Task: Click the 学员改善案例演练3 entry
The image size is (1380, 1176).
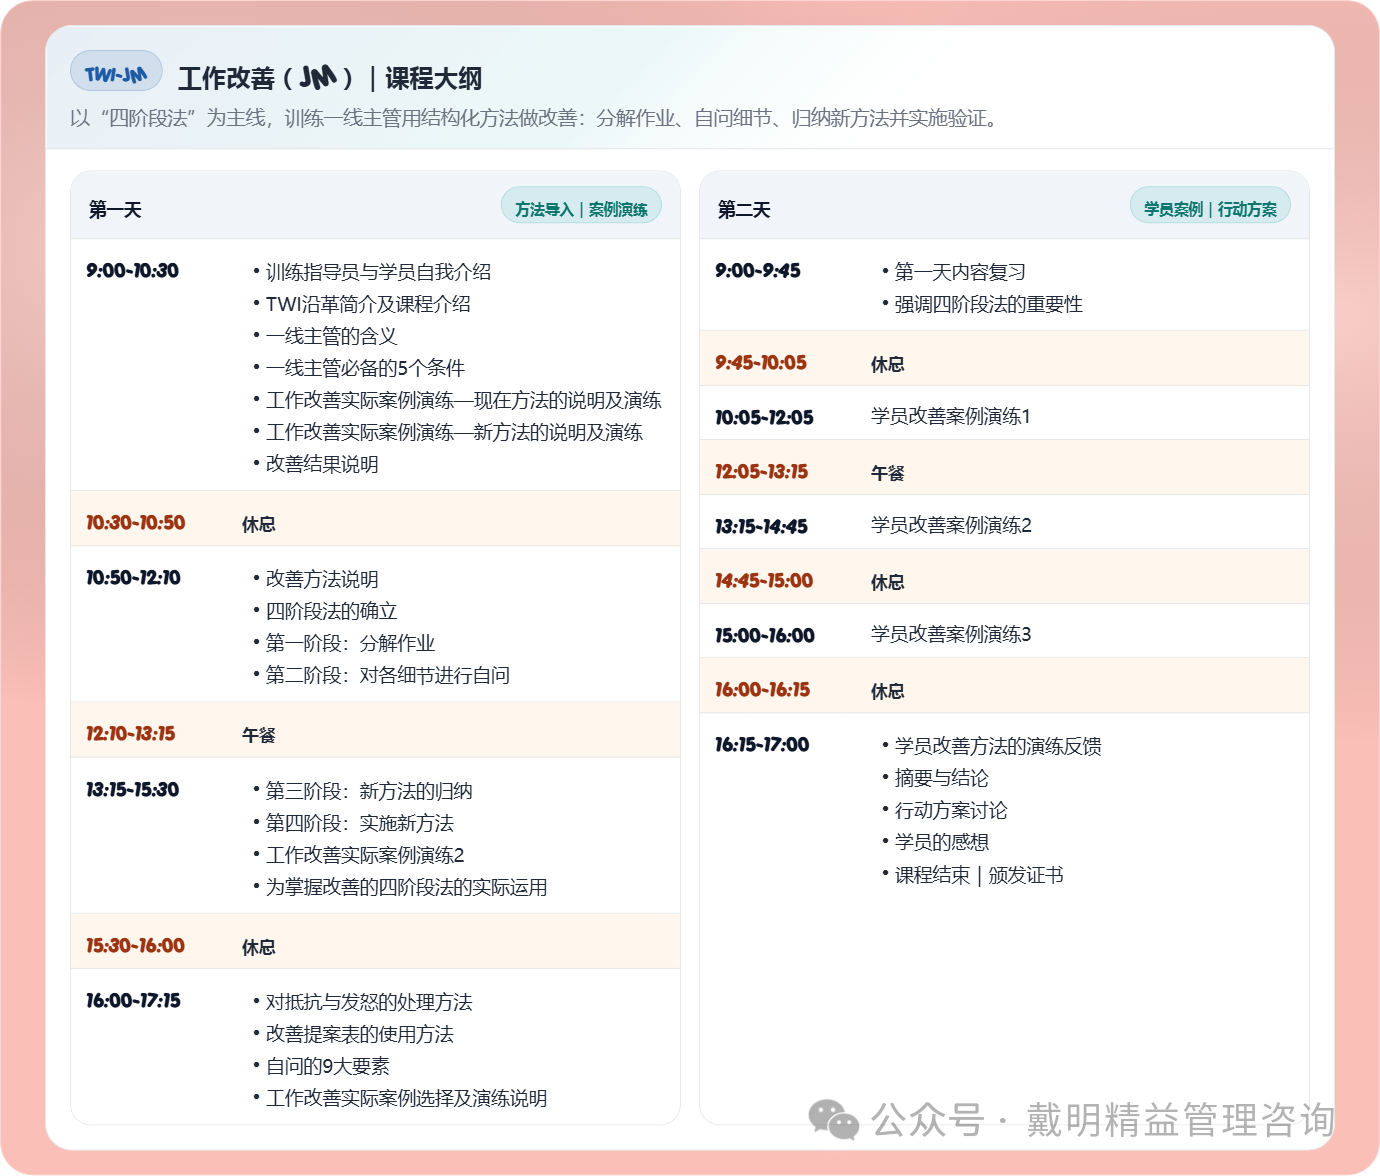Action: 950,634
